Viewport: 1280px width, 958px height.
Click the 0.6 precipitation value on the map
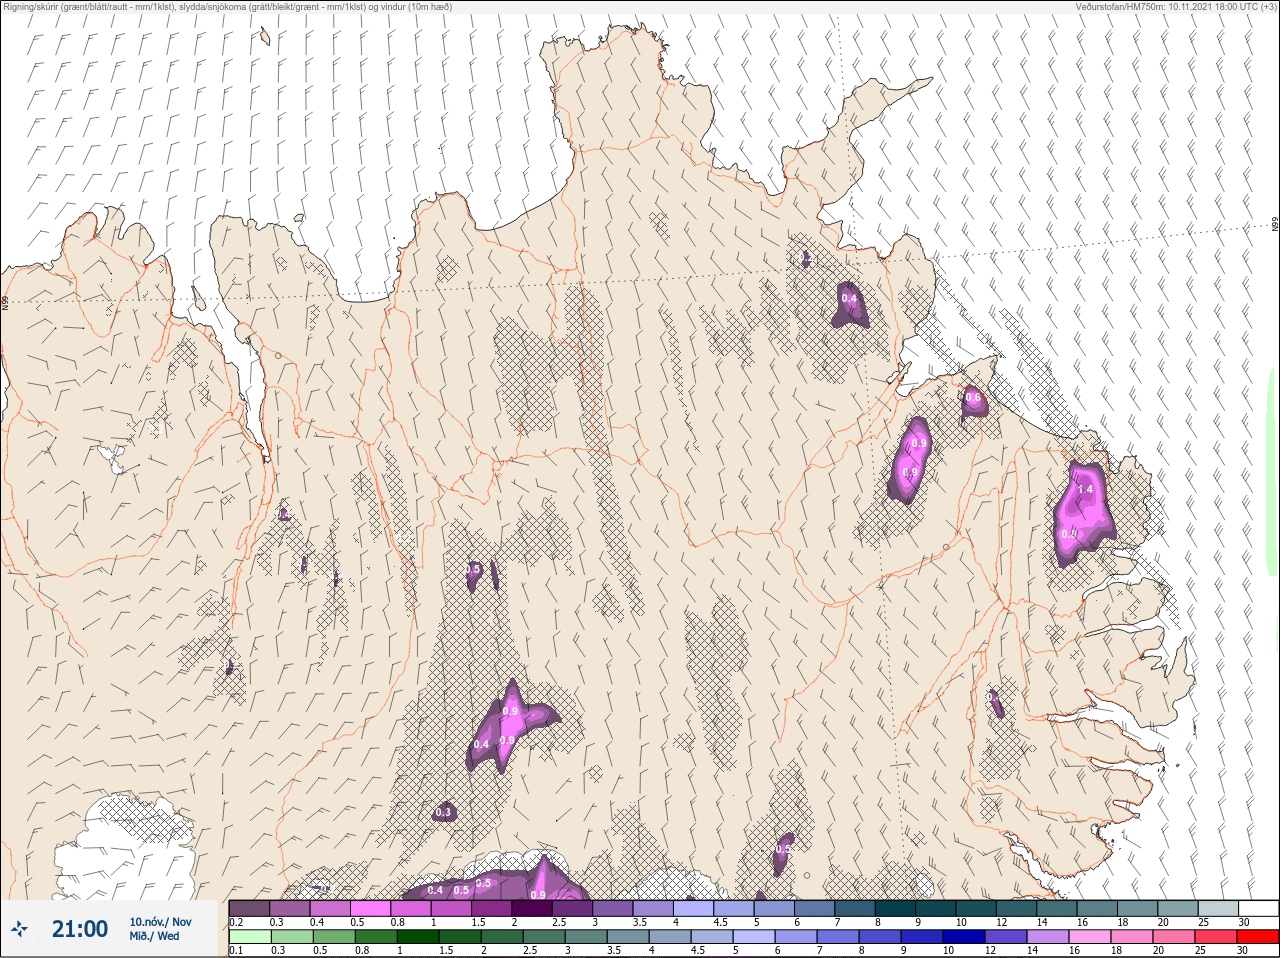coord(973,397)
